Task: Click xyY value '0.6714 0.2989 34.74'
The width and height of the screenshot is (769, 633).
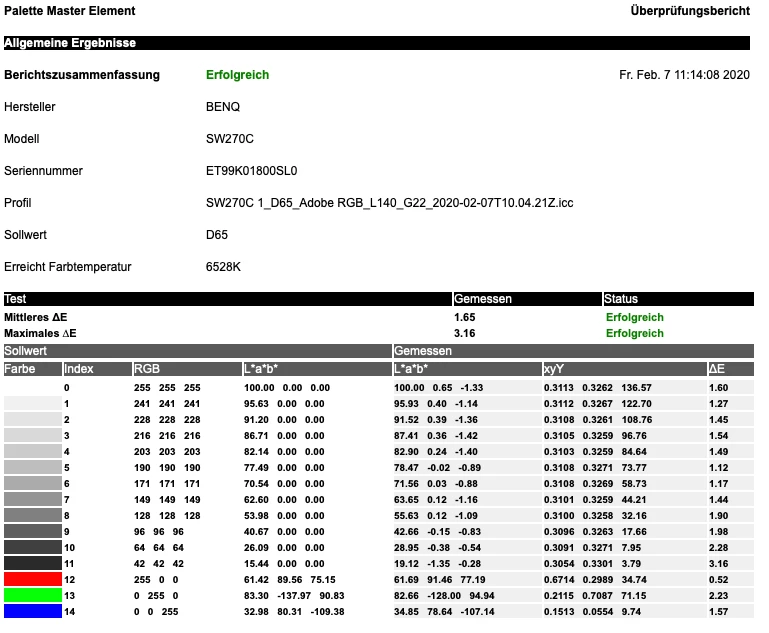Action: 595,580
